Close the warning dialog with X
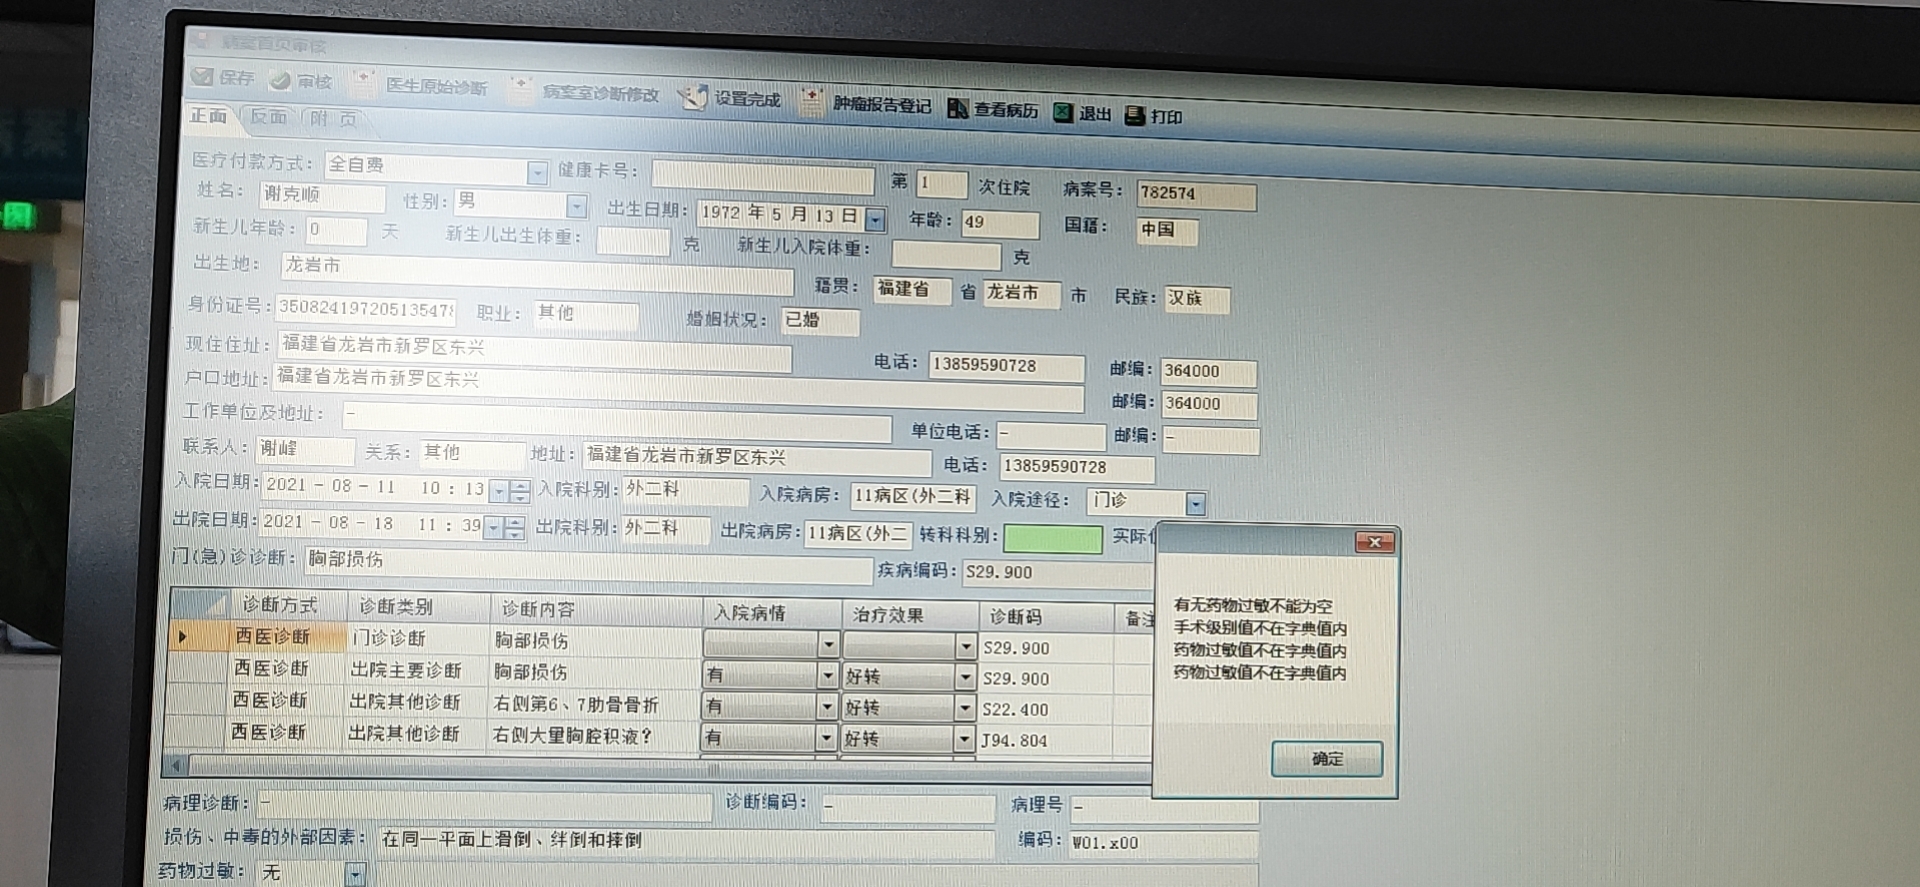Screen dimensions: 1920x887 click(x=1374, y=542)
